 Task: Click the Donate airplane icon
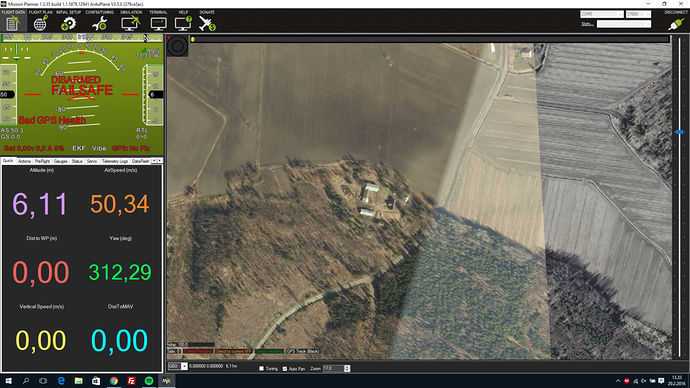click(207, 23)
